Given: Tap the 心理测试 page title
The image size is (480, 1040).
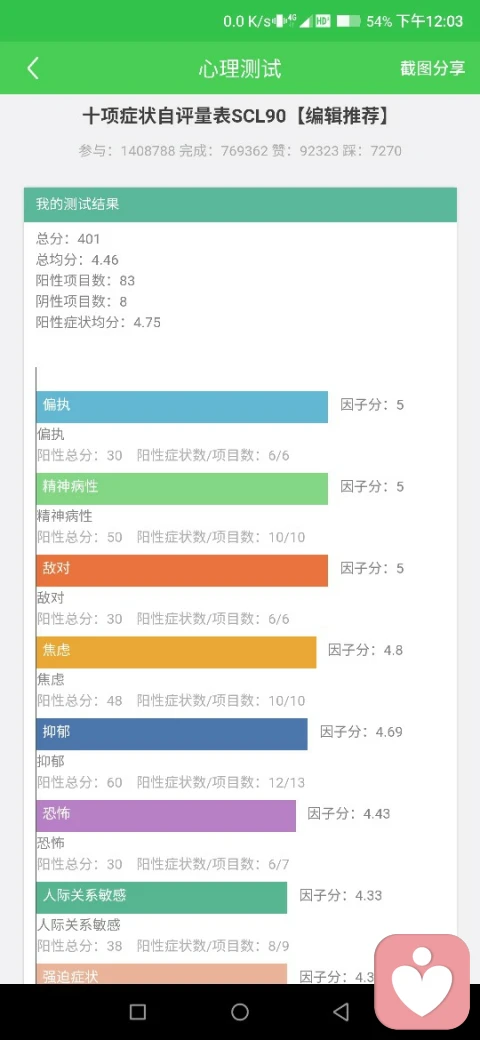Looking at the screenshot, I should pos(239,68).
